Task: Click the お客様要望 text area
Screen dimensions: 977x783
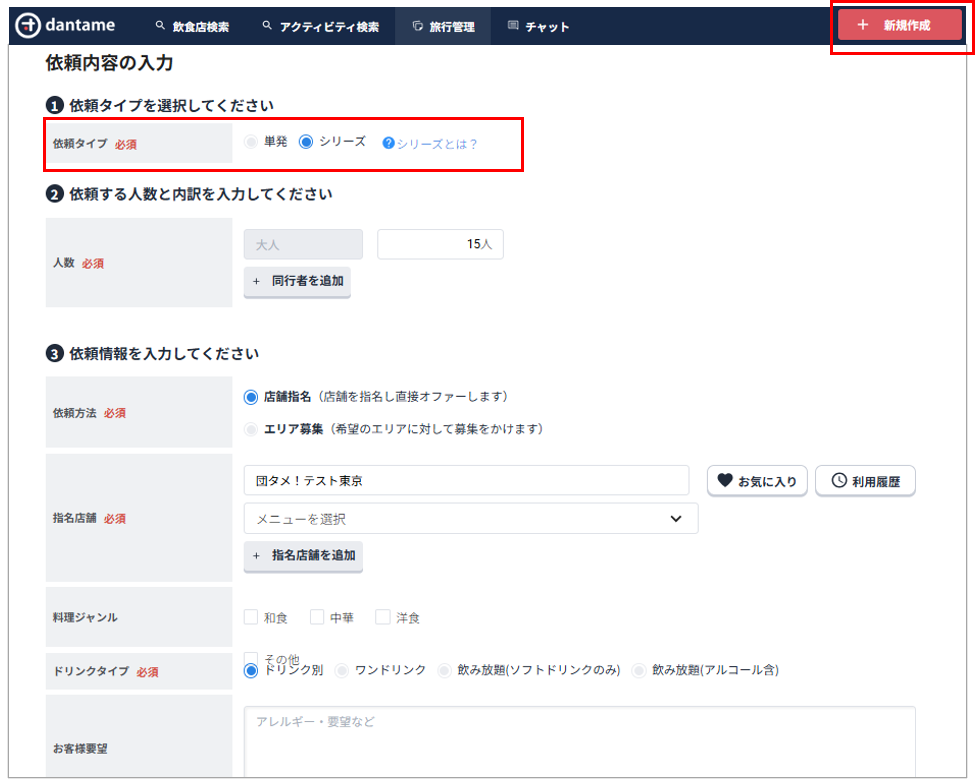Action: coord(579,740)
